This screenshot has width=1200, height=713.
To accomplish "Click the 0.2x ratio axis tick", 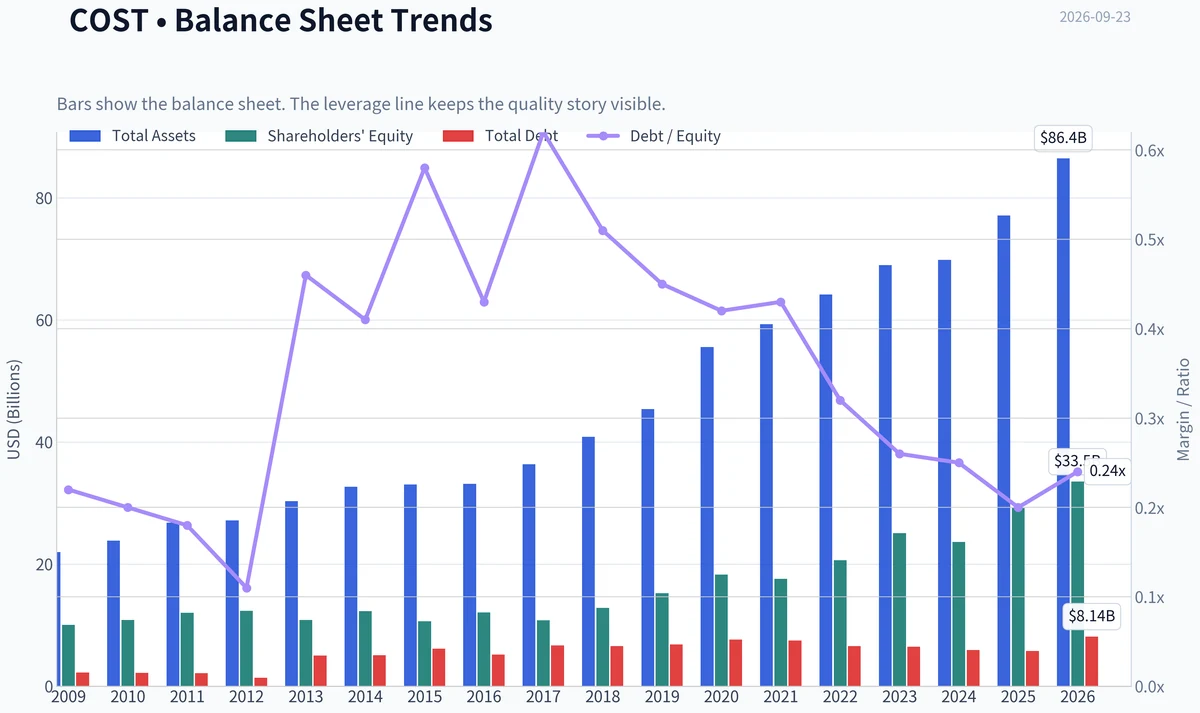I will 1150,509.
